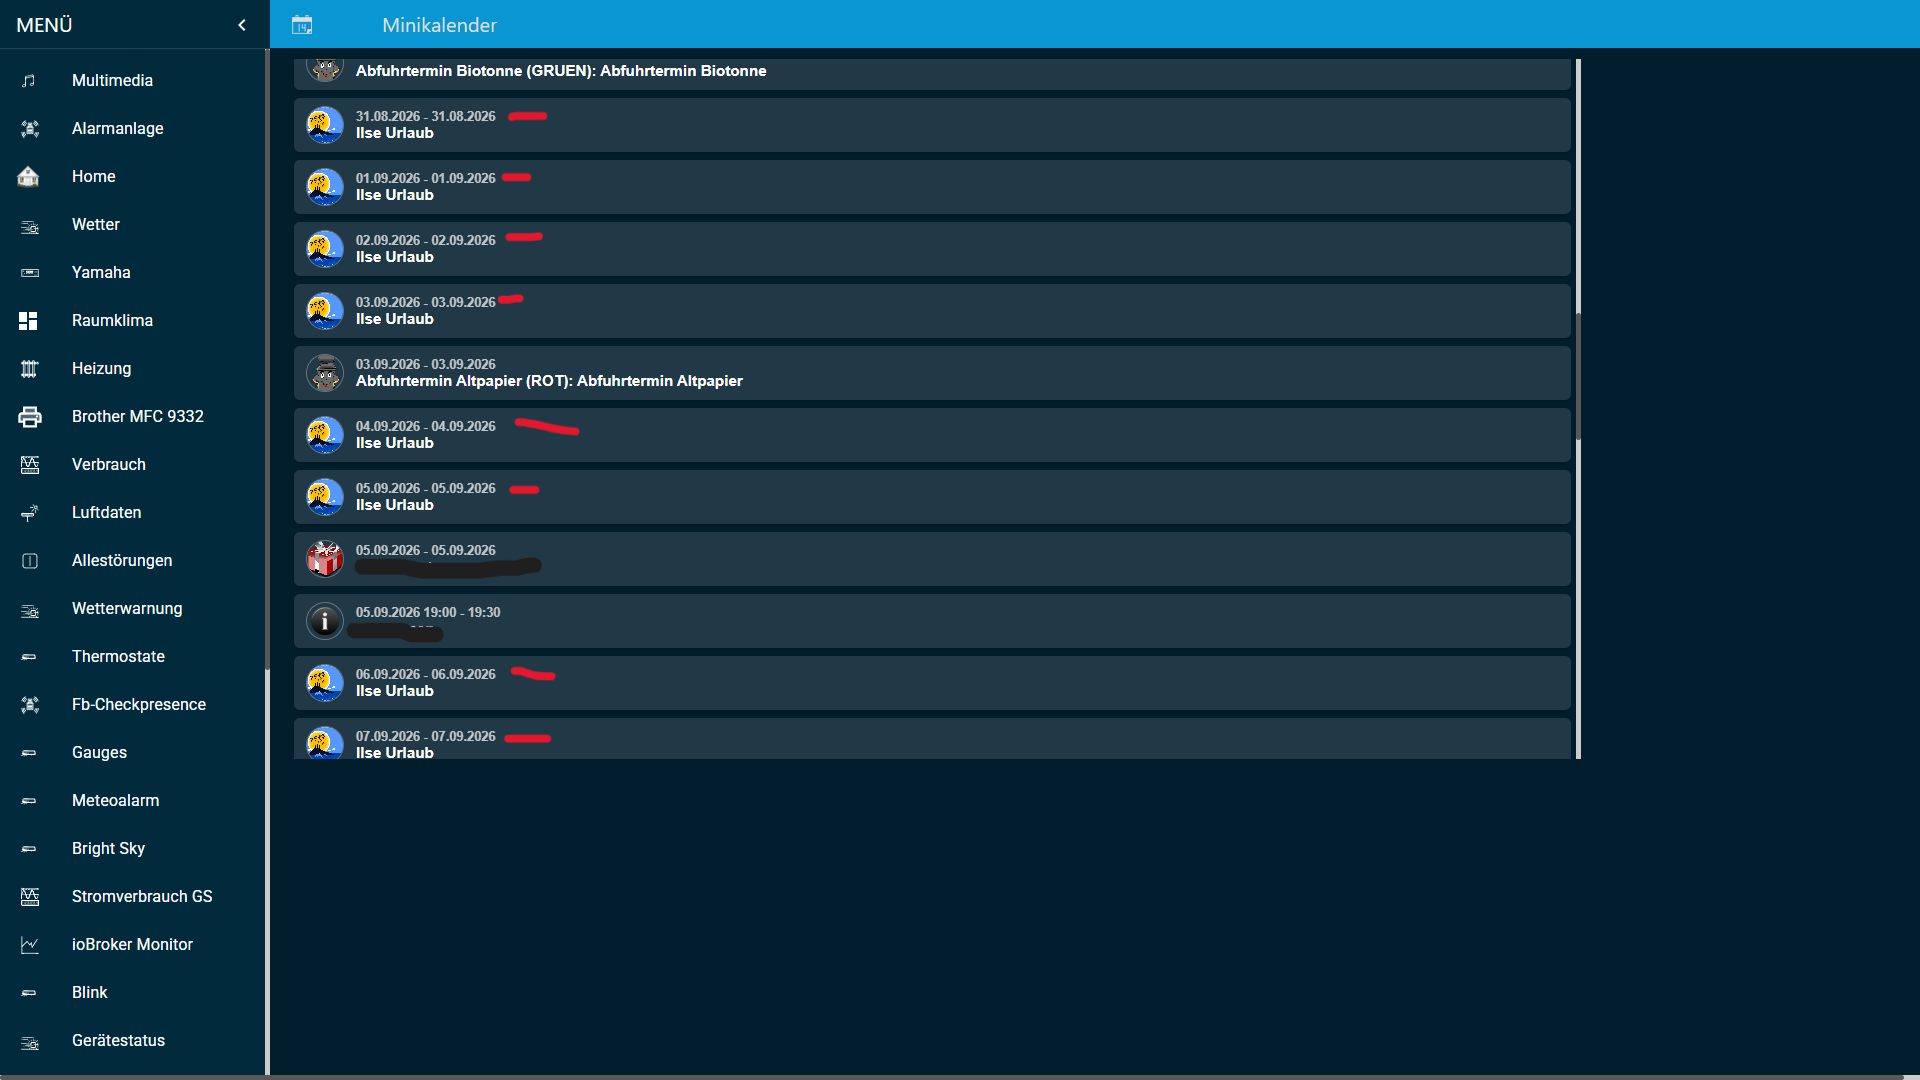Click the Minikalender header title
This screenshot has width=1920, height=1080.
point(439,25)
